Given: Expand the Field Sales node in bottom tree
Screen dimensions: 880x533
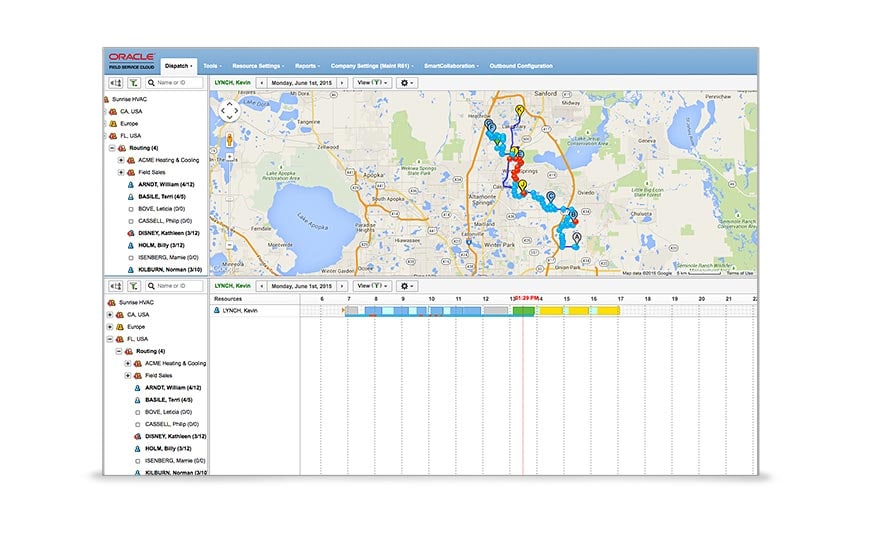Looking at the screenshot, I should tap(128, 375).
